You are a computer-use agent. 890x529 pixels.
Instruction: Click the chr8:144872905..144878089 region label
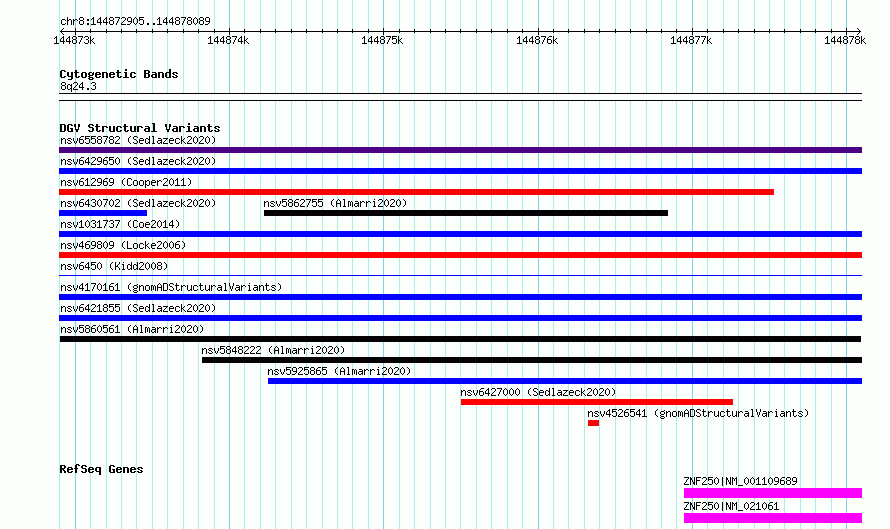(x=135, y=21)
